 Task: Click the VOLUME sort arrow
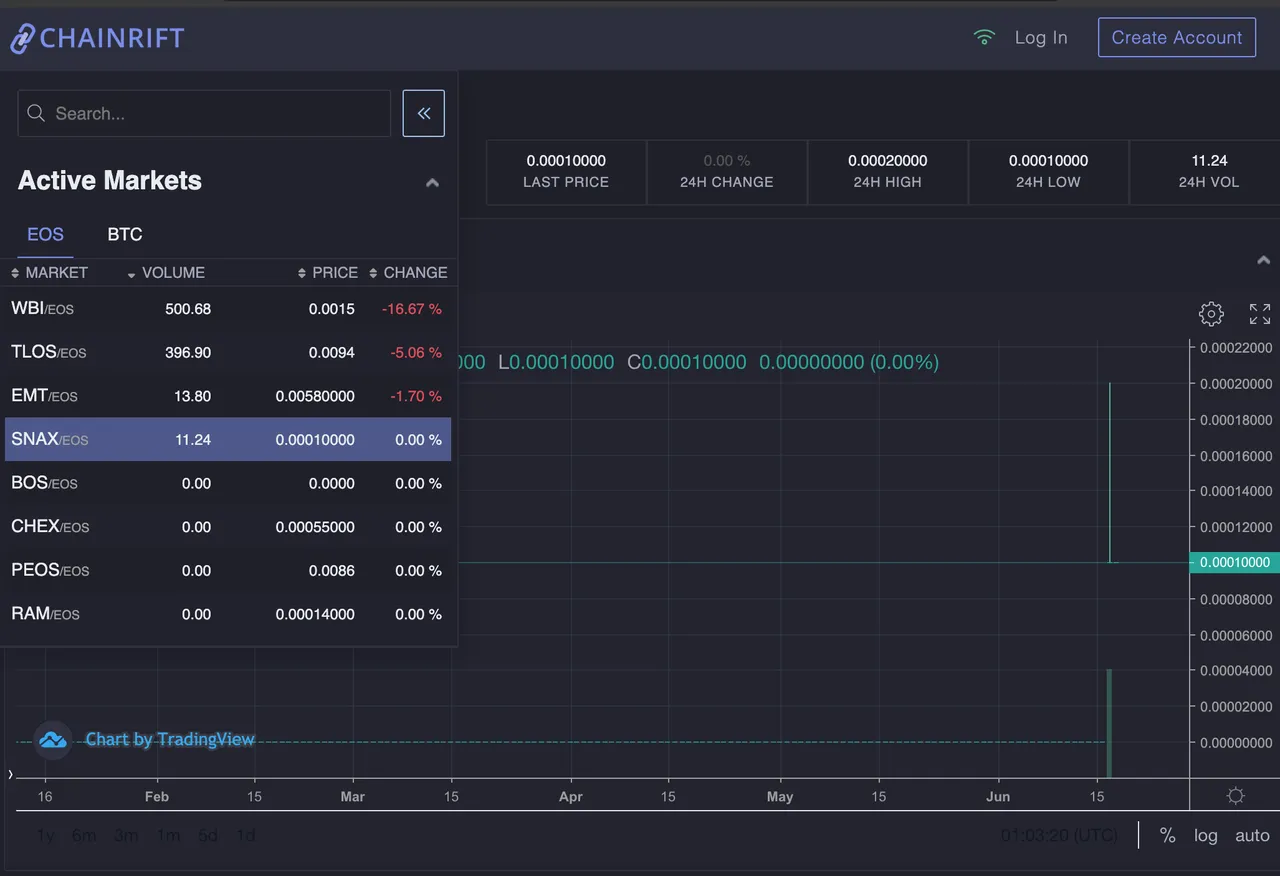tap(131, 273)
